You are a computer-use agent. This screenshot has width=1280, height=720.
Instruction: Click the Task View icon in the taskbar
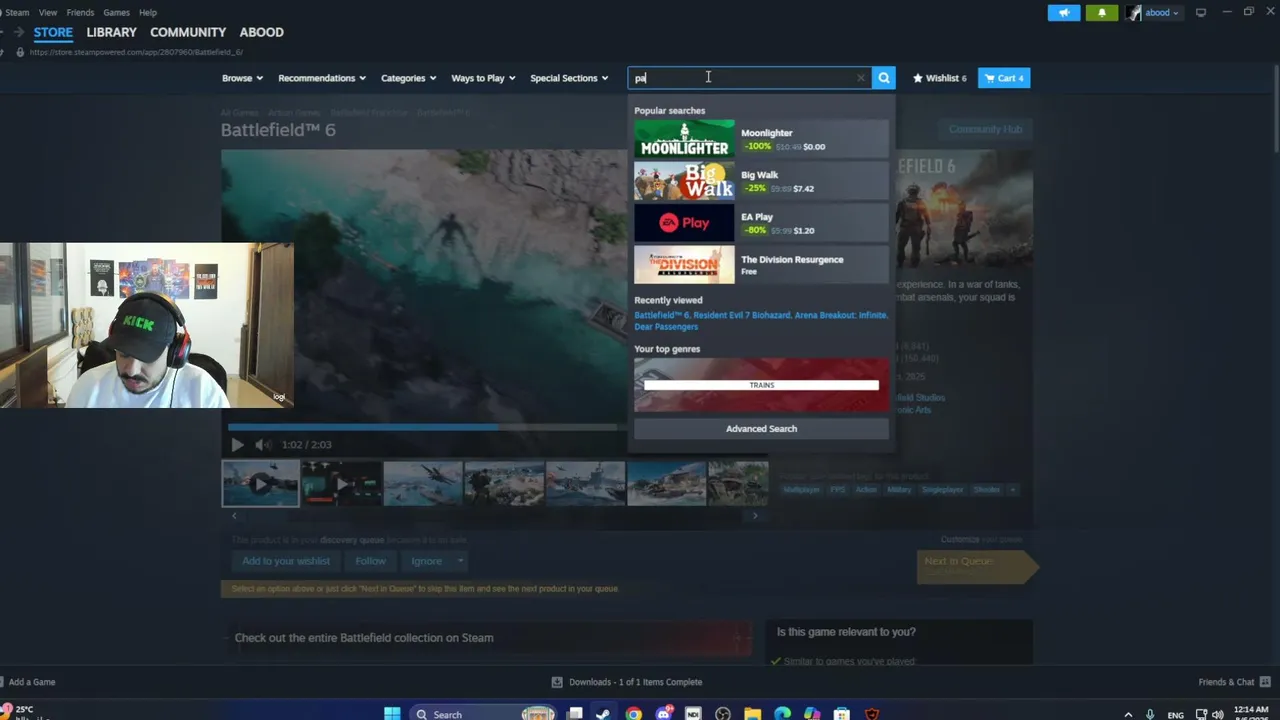click(x=575, y=714)
